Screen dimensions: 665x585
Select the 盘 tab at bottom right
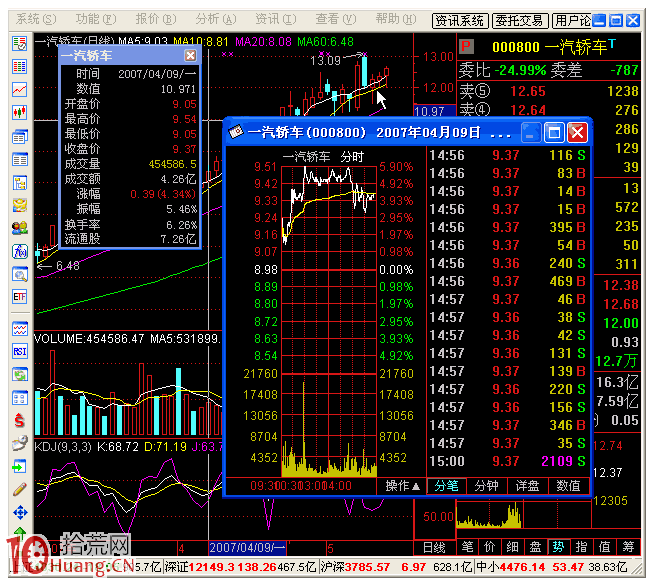(x=536, y=548)
